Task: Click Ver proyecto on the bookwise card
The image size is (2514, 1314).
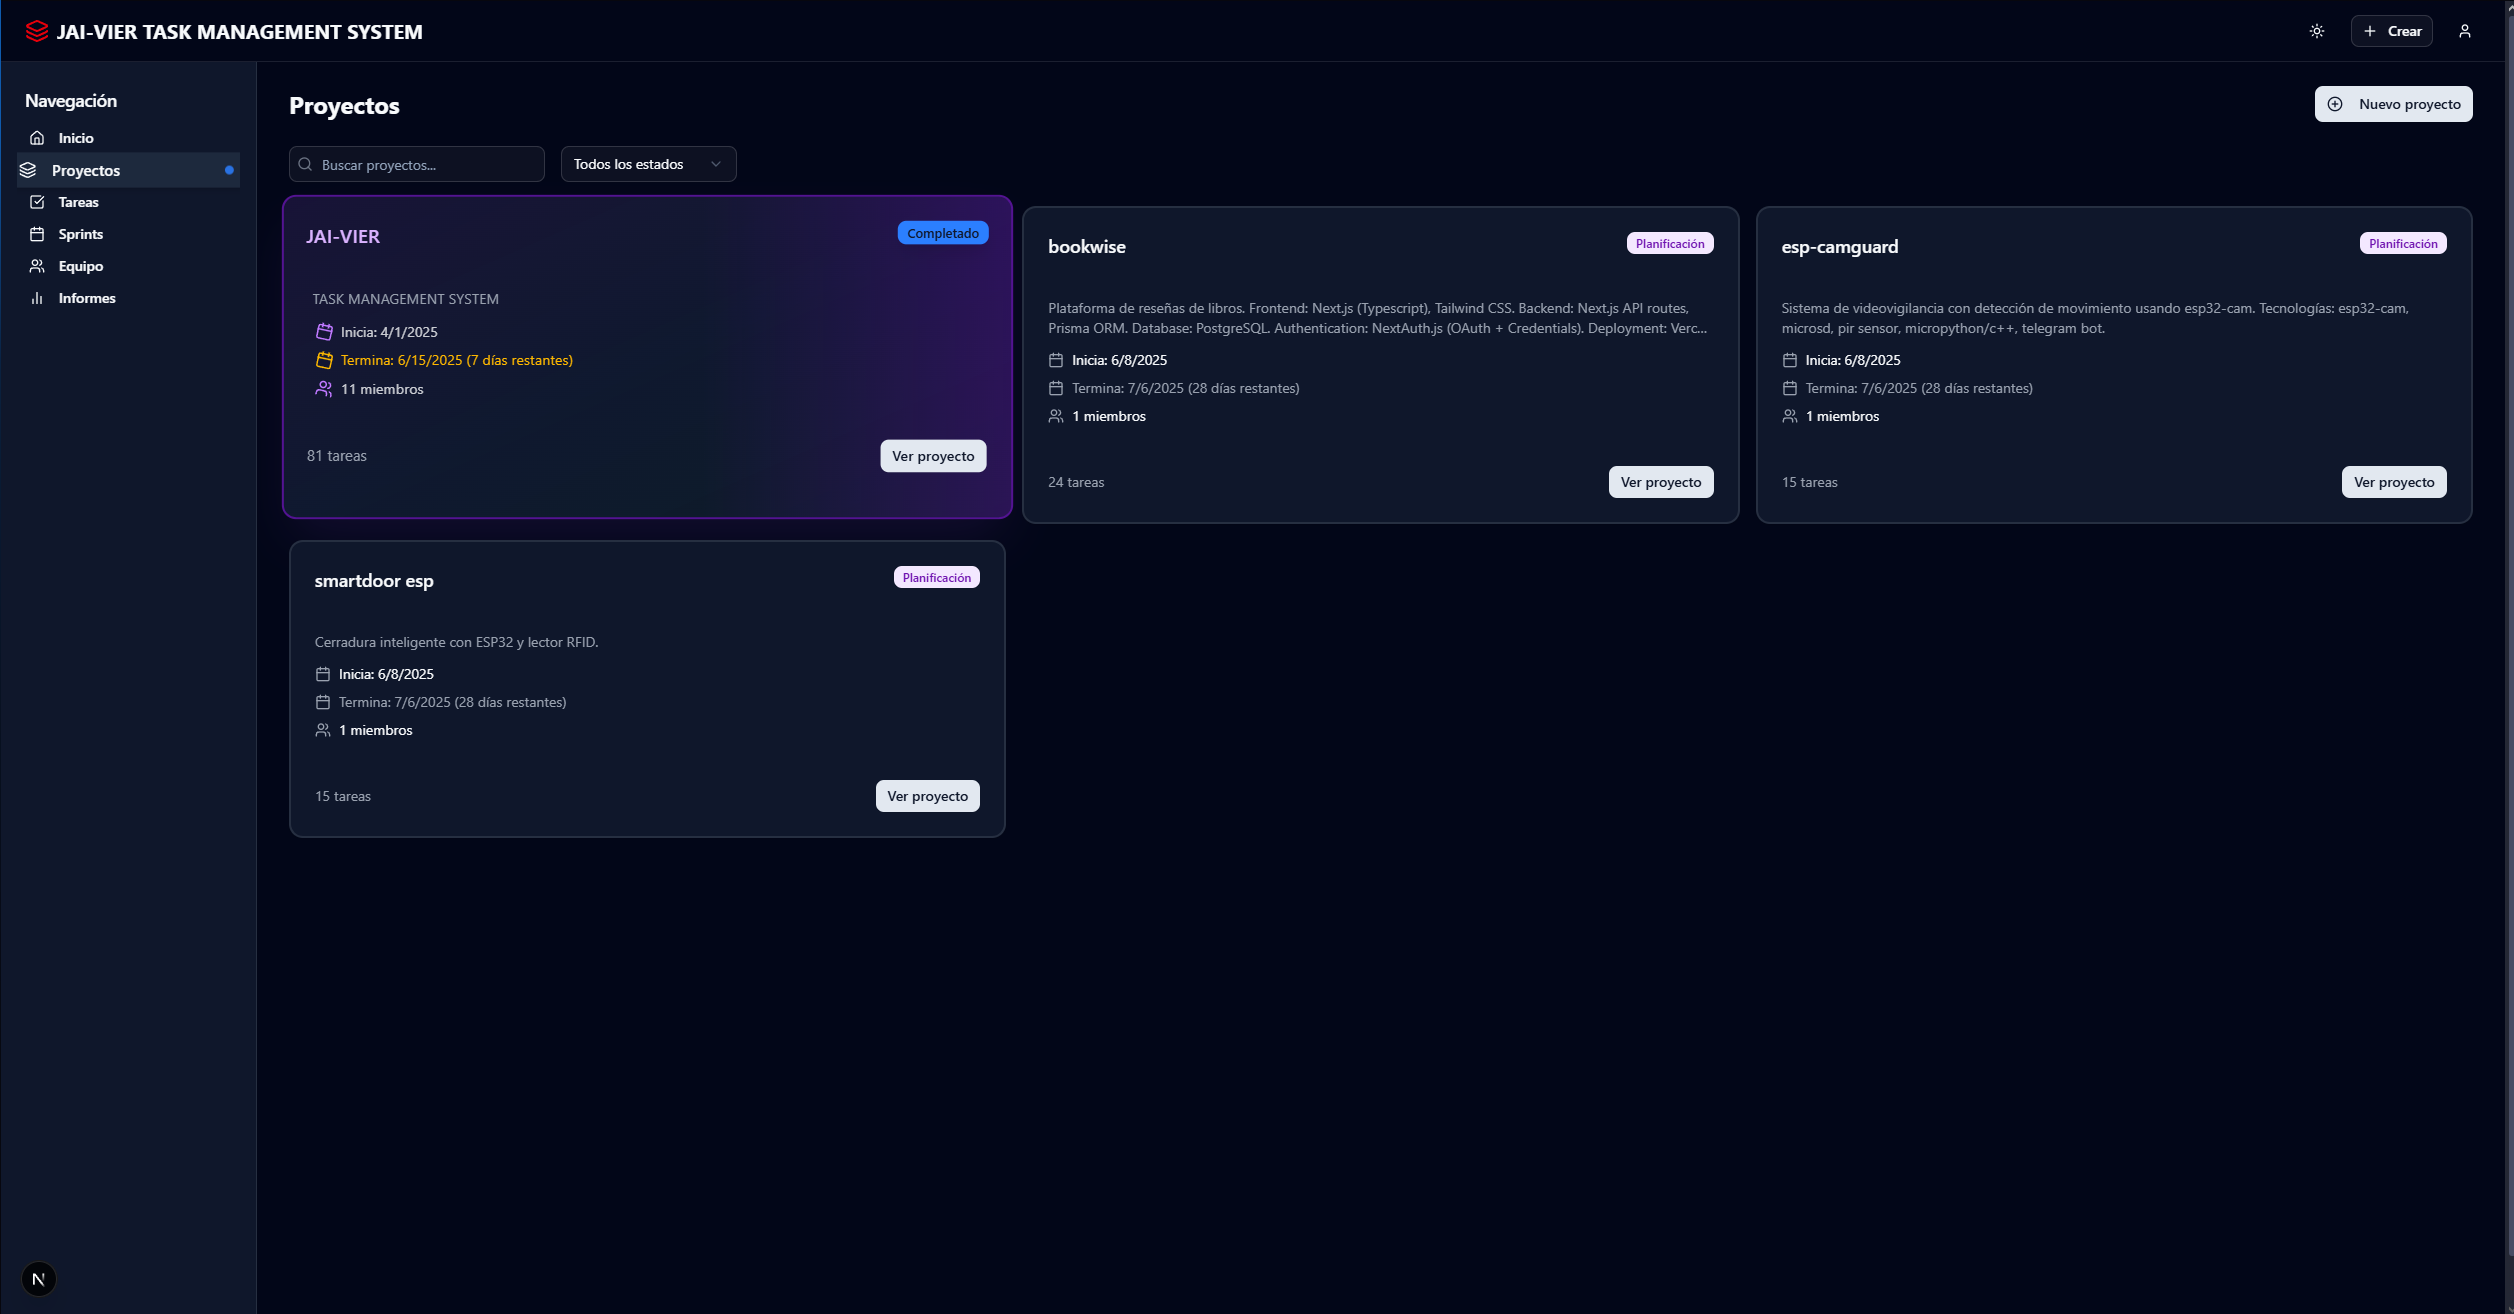Action: coord(1660,482)
